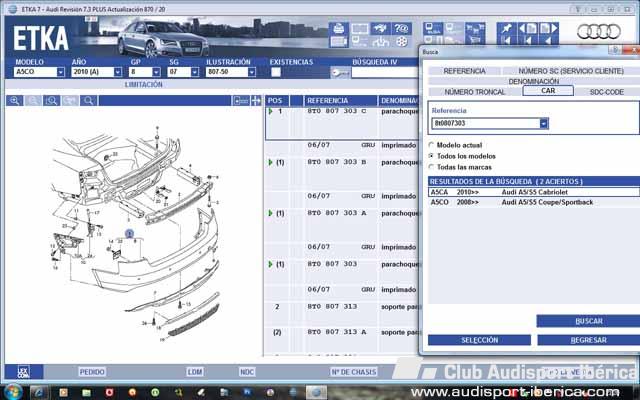Screen dimensions: 640x400
Task: Open the SG dropdown showing 07
Action: click(195, 72)
